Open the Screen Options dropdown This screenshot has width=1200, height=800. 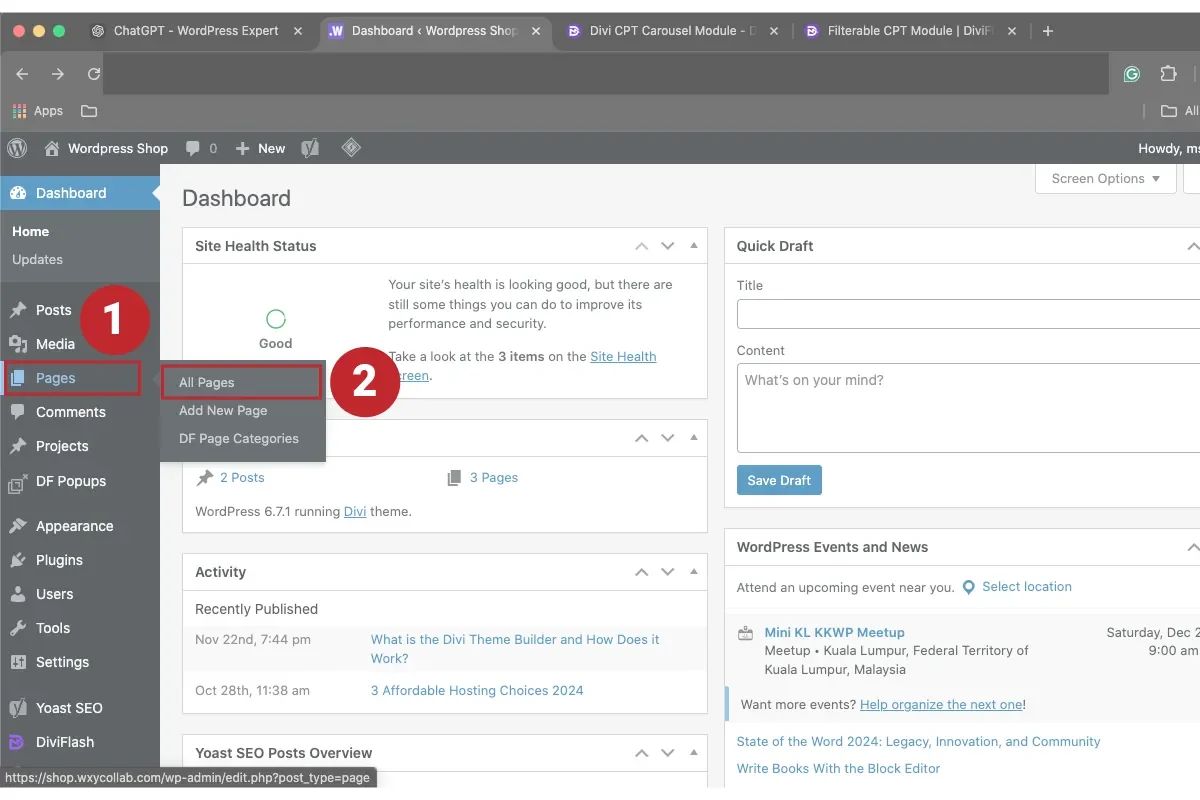point(1105,178)
